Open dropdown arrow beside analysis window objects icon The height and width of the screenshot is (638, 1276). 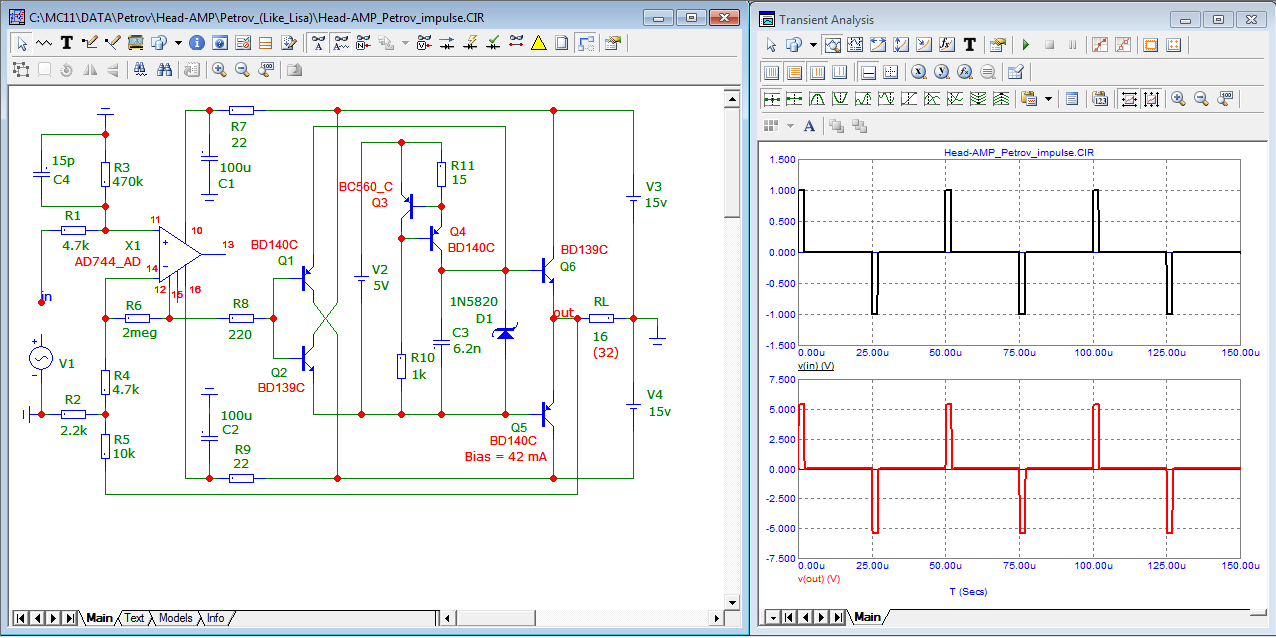pos(813,45)
